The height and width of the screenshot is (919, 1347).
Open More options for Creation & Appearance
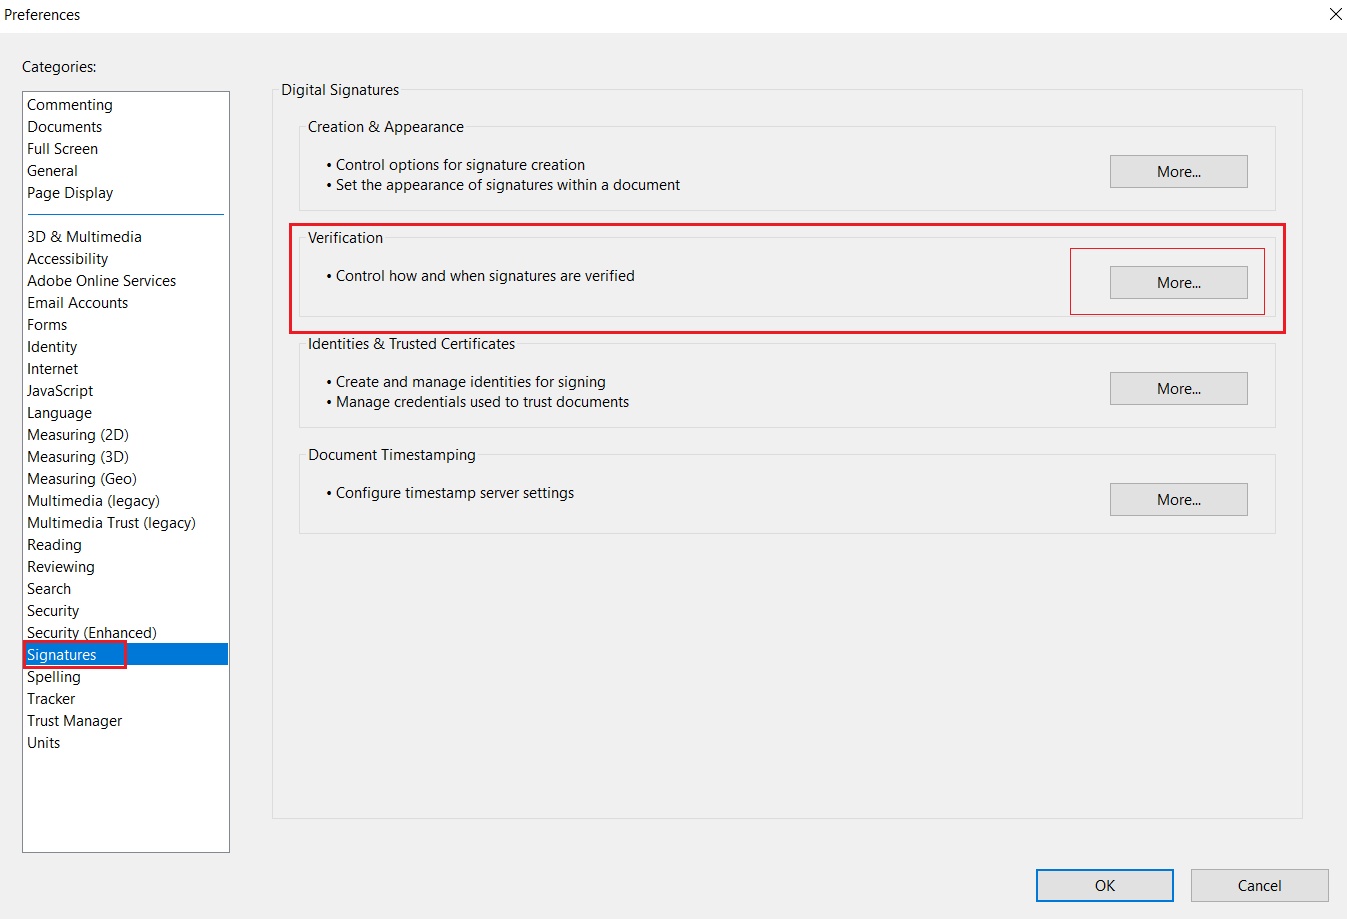[1178, 172]
